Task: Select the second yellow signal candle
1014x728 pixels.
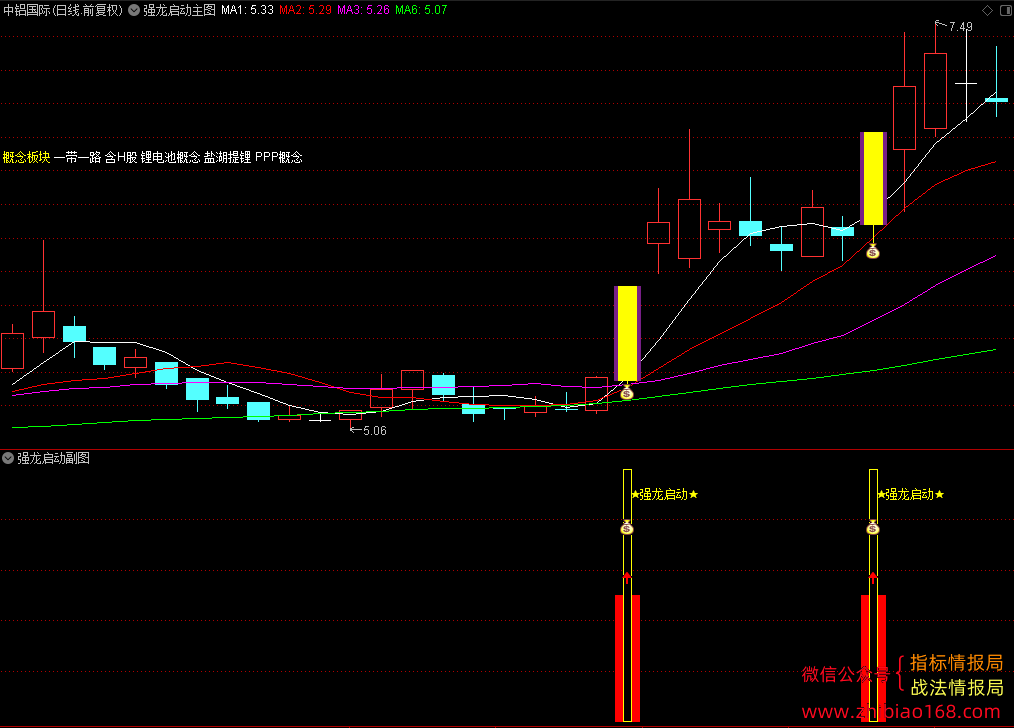Action: coord(873,178)
